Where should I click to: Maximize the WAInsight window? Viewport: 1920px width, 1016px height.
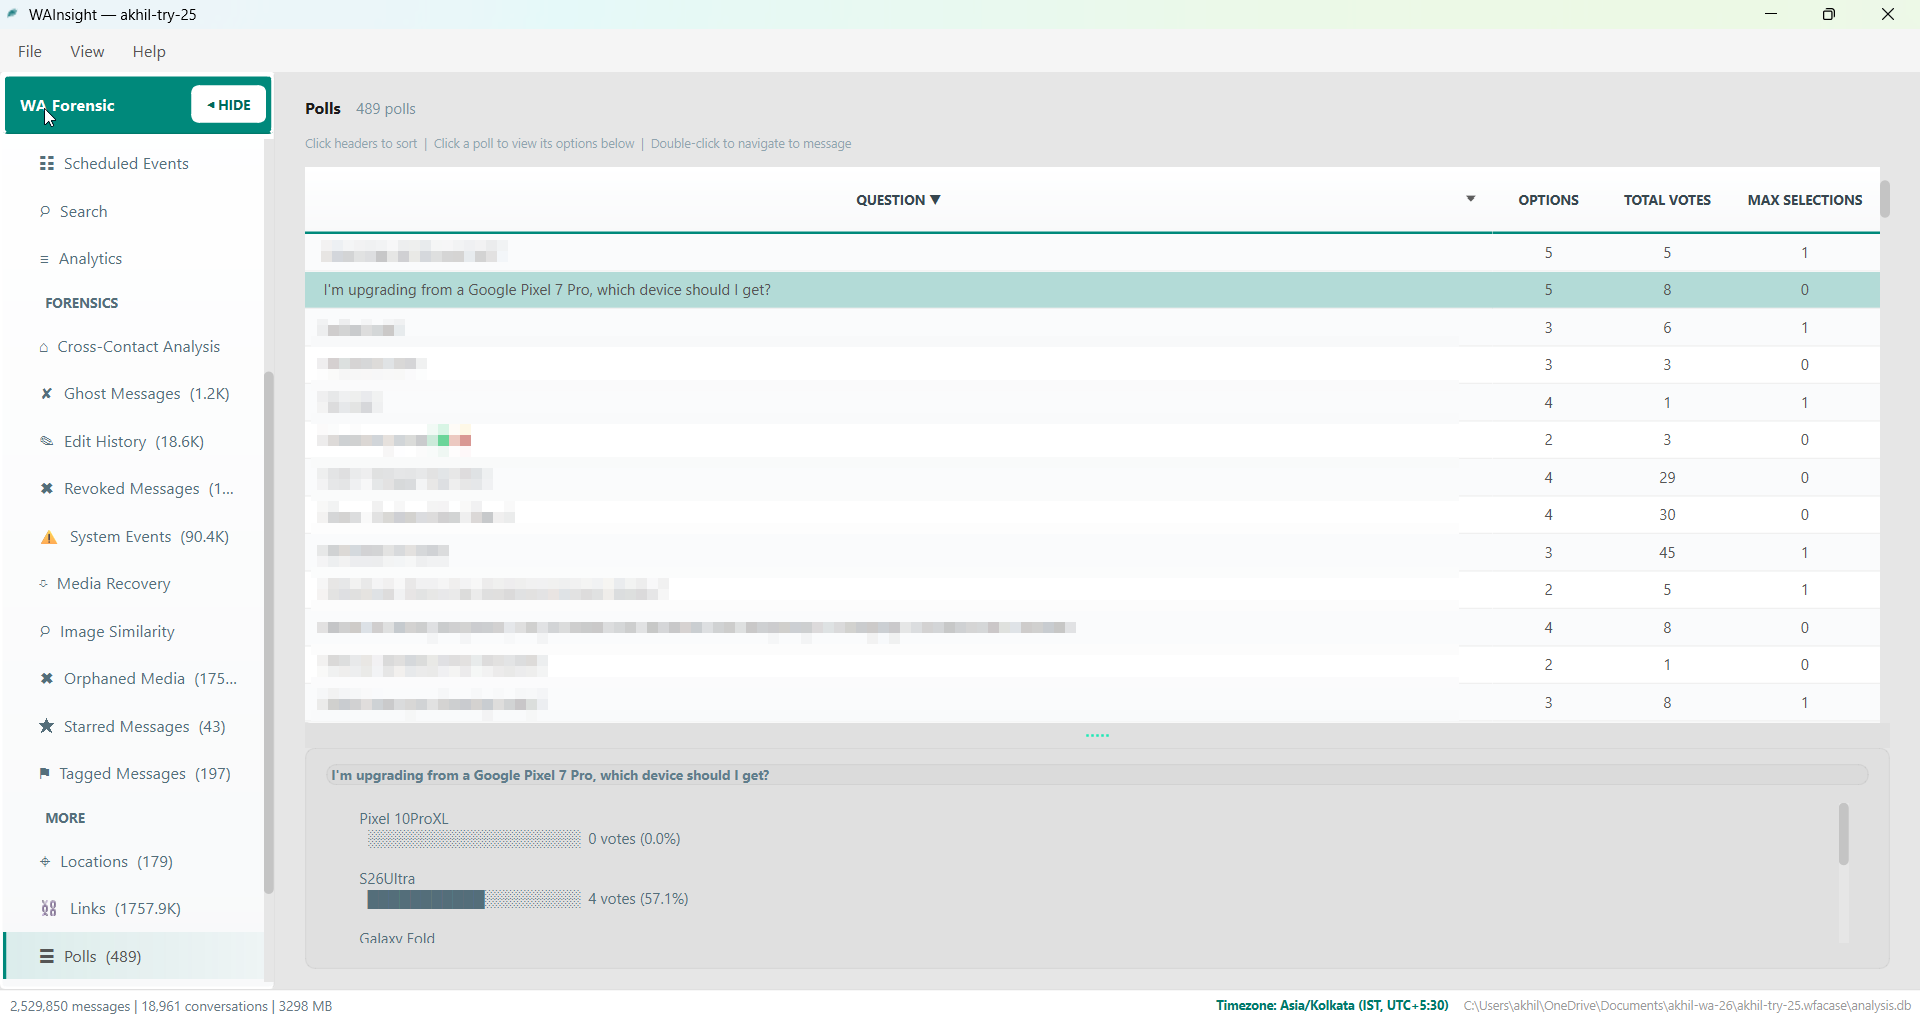[x=1829, y=15]
